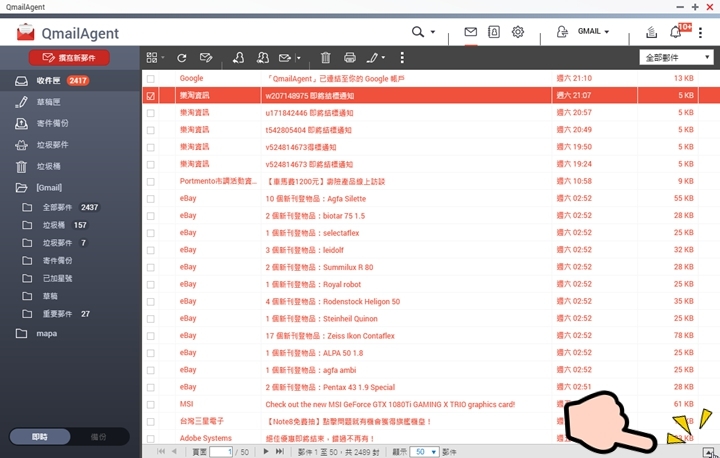Open the 寄件備份 sent folder
This screenshot has height=458, width=720.
(x=70, y=123)
